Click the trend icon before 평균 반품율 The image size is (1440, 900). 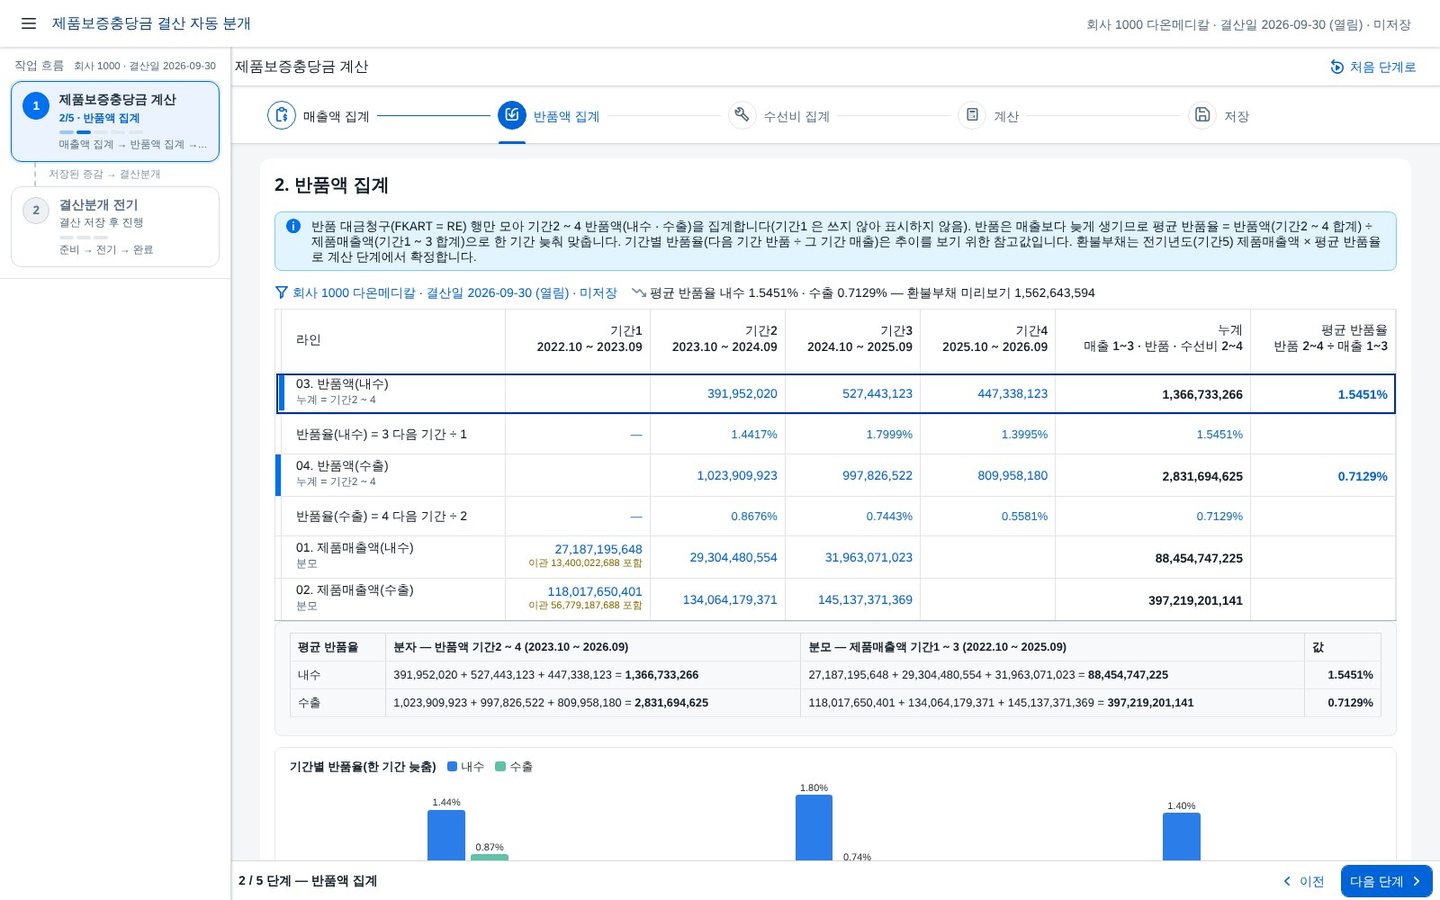(x=638, y=293)
